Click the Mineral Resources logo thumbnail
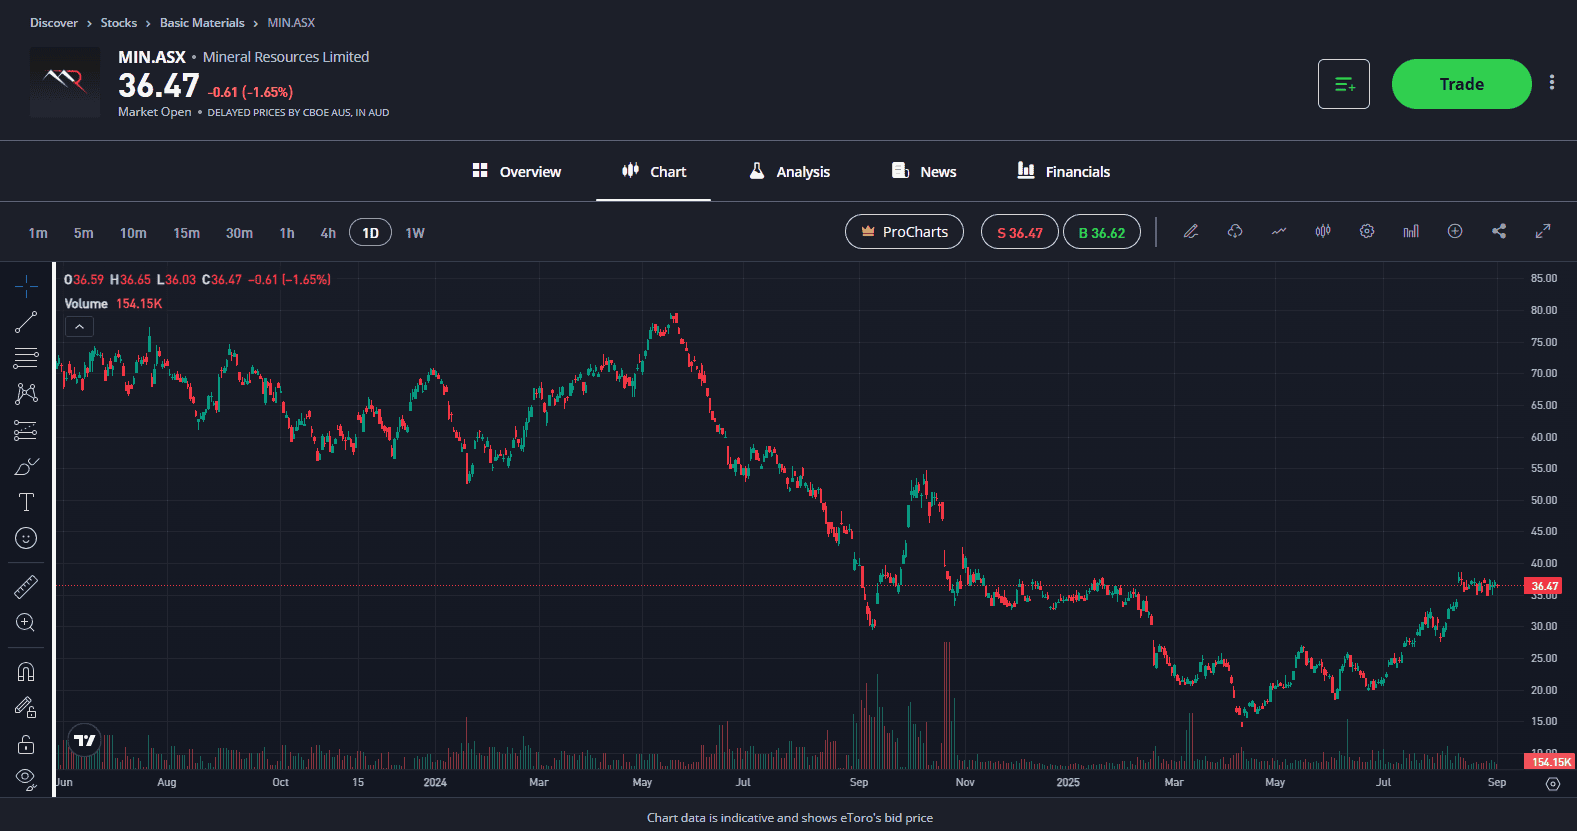This screenshot has width=1577, height=831. (x=65, y=82)
